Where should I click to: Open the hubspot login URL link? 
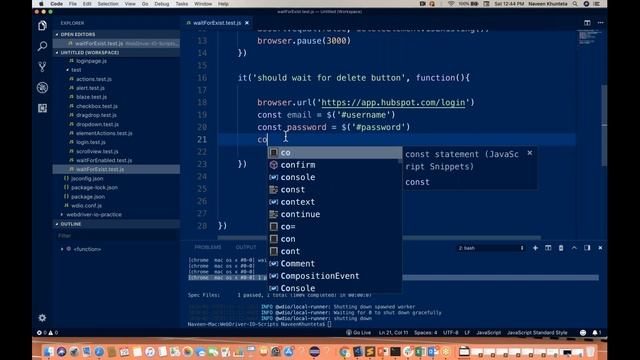point(393,102)
